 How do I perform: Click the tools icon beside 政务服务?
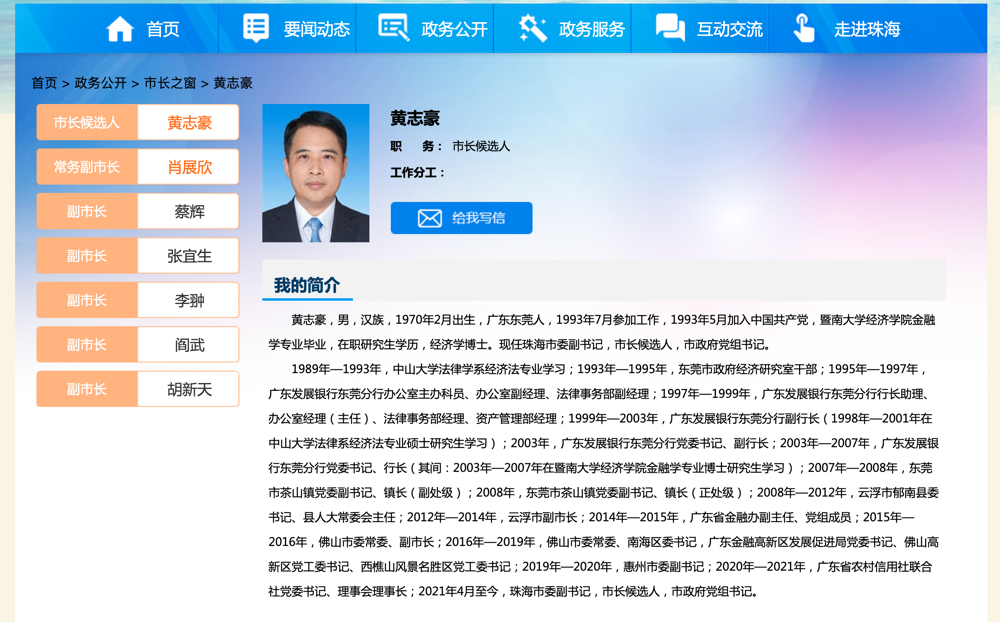coord(532,28)
